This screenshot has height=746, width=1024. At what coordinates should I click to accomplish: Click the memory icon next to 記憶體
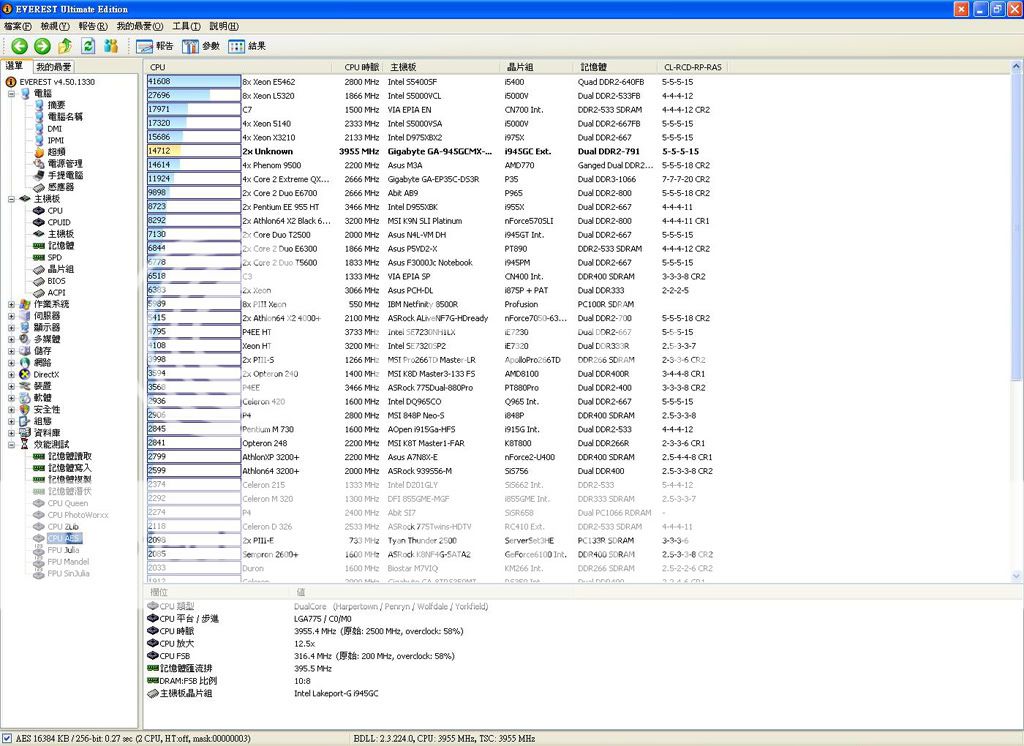pyautogui.click(x=39, y=246)
